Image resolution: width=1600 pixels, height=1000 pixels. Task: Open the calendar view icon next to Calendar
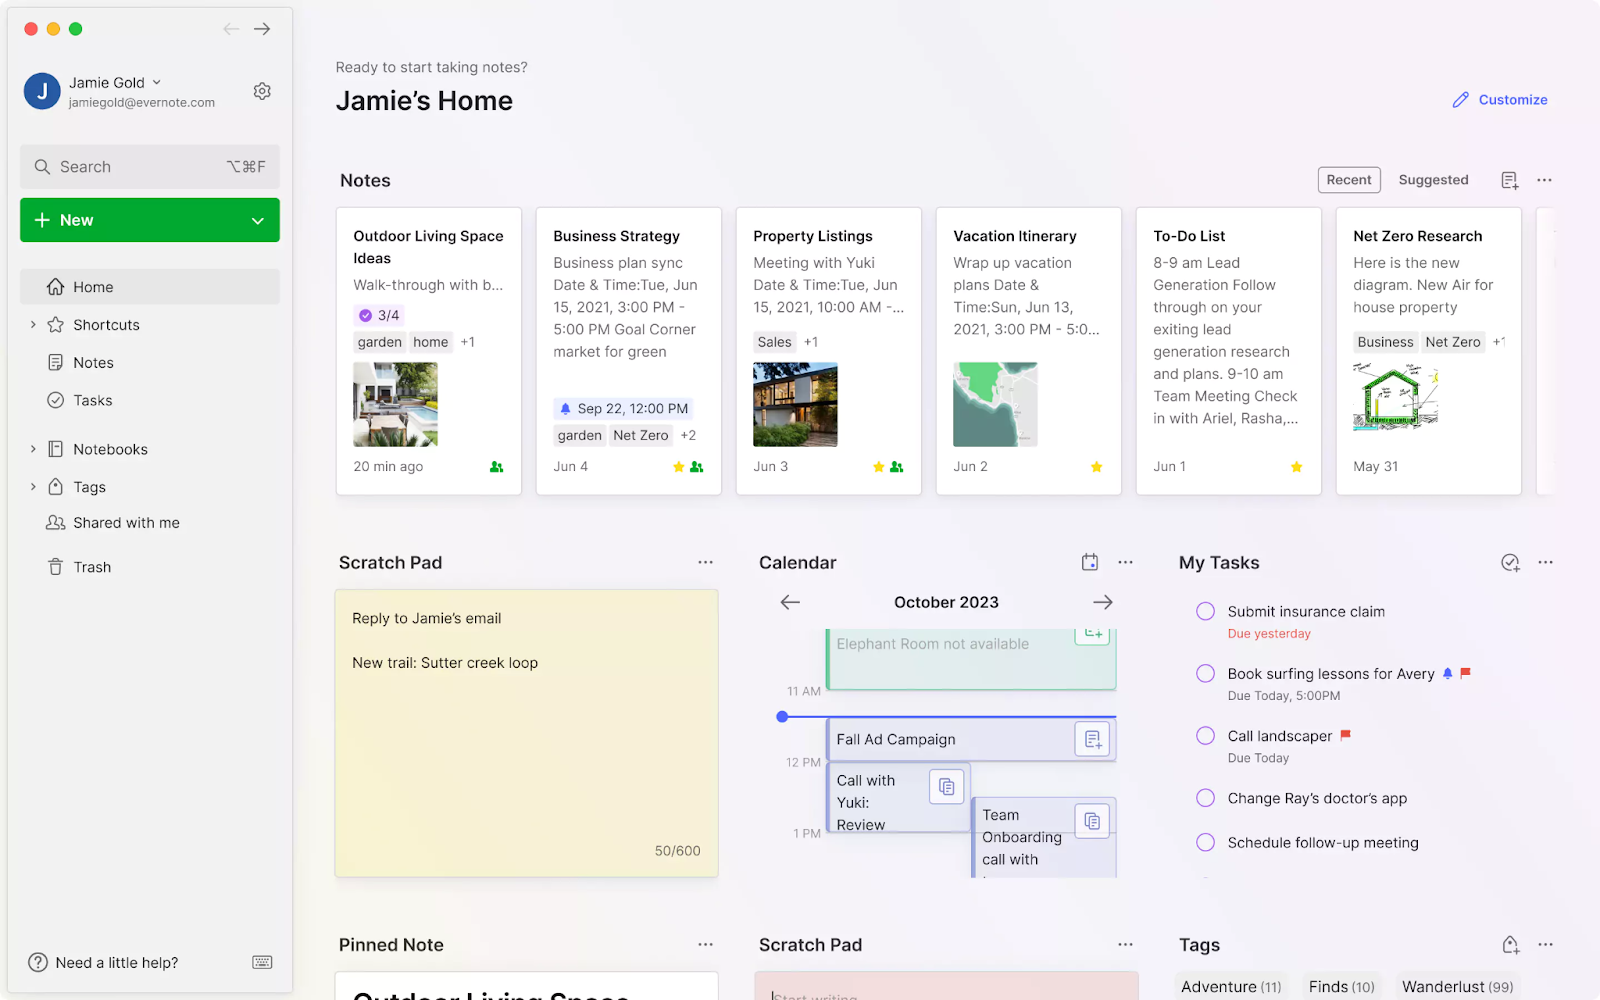click(x=1089, y=561)
